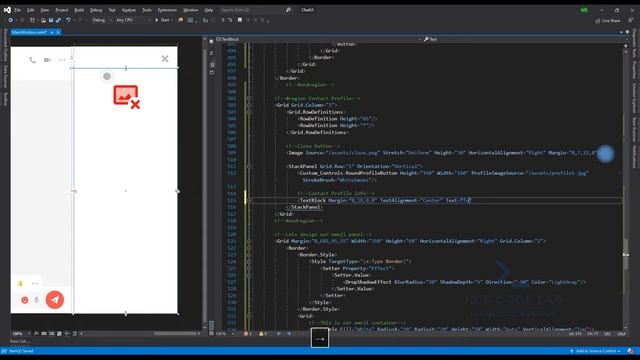Open the Text member navigation dropdown
This screenshot has height=360, width=640.
[524, 39]
